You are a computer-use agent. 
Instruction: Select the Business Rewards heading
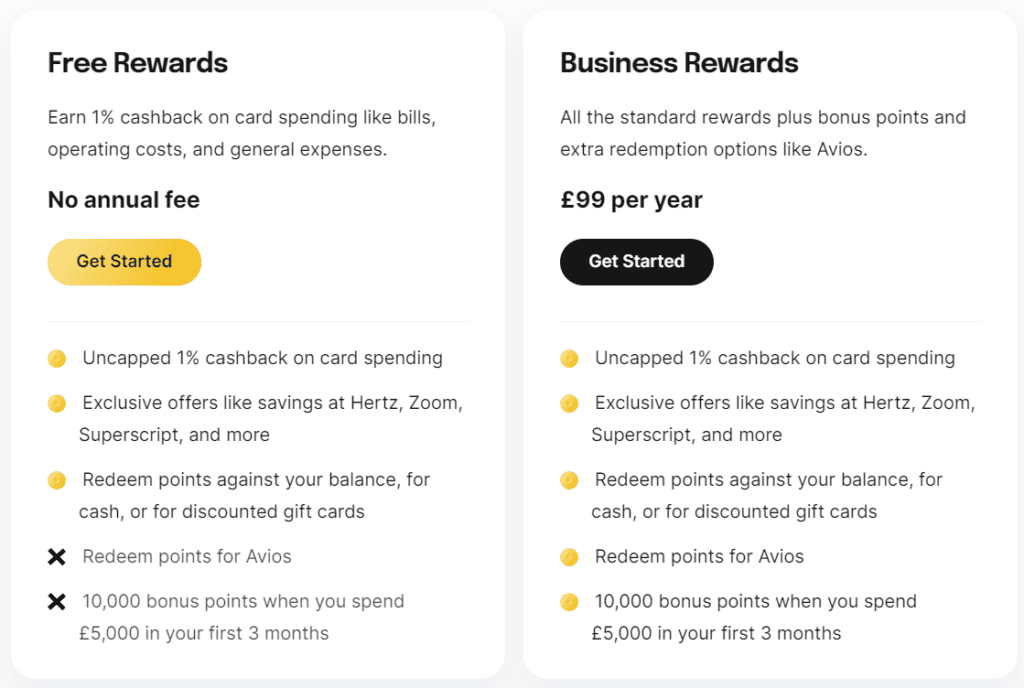678,63
